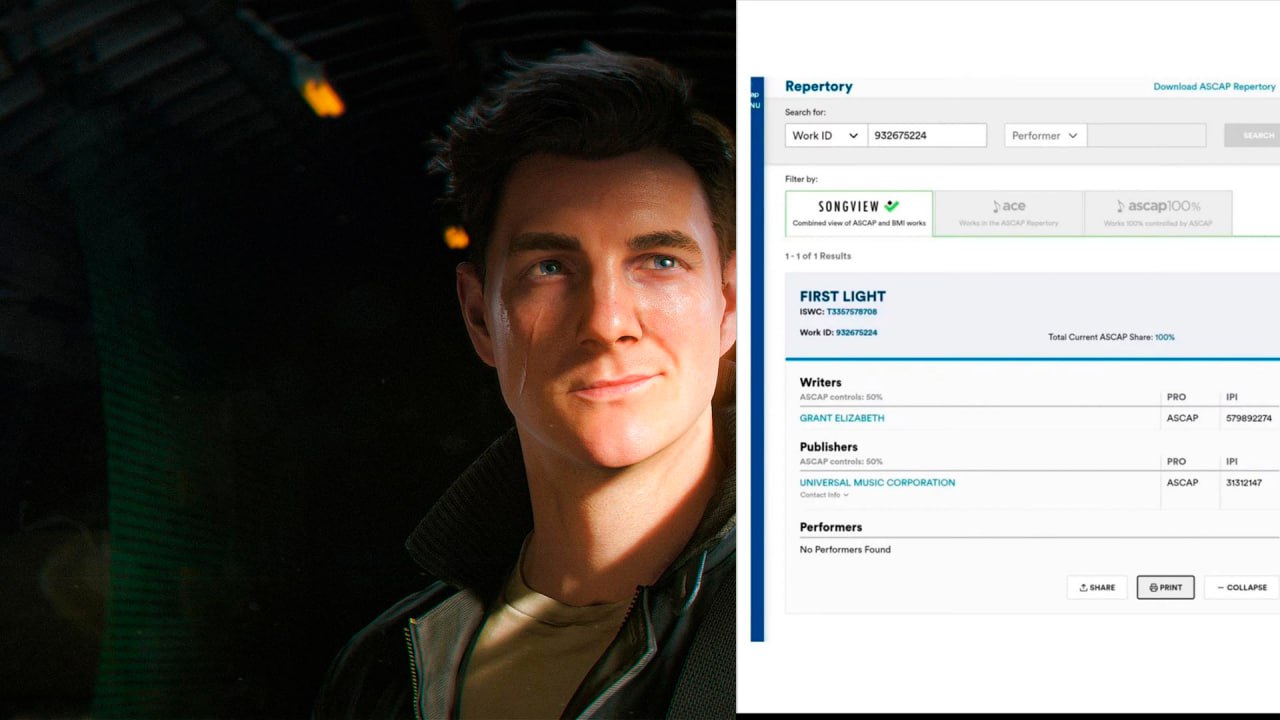This screenshot has height=720, width=1280.
Task: Click the printer icon on Print
Action: (x=1153, y=588)
